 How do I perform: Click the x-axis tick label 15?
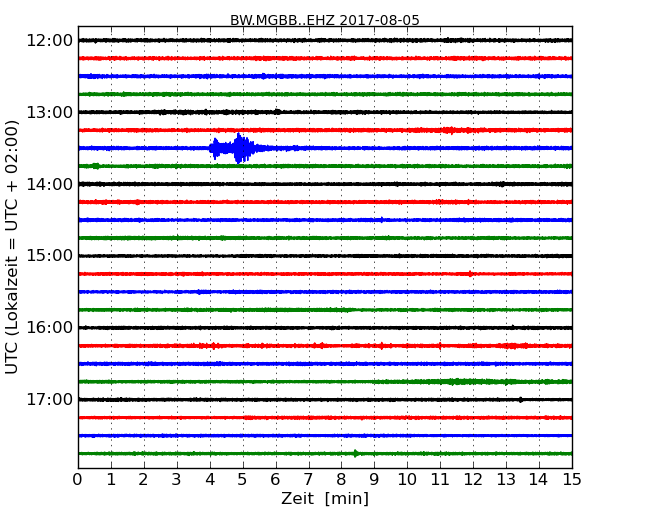572,480
